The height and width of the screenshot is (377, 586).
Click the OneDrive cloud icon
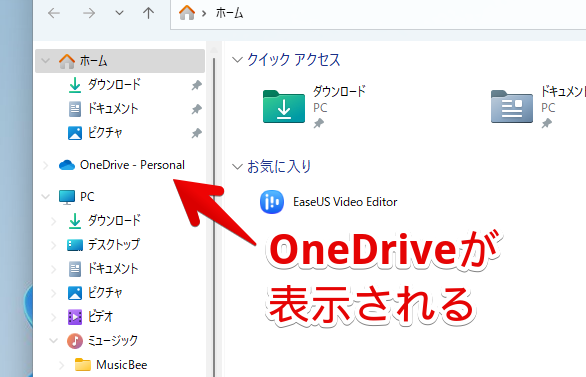[x=67, y=165]
